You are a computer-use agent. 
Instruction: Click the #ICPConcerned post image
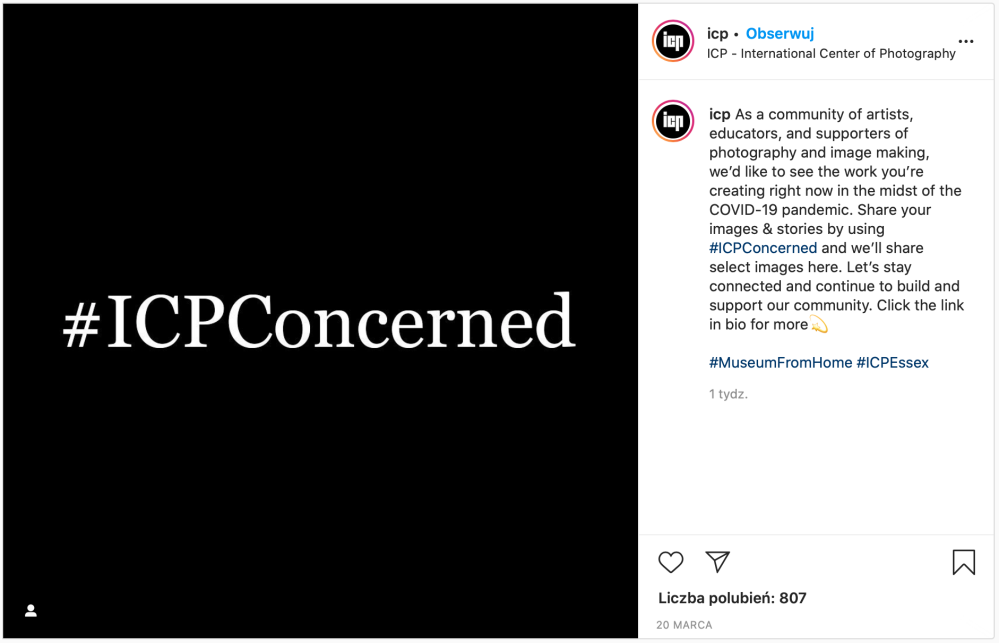tap(320, 321)
